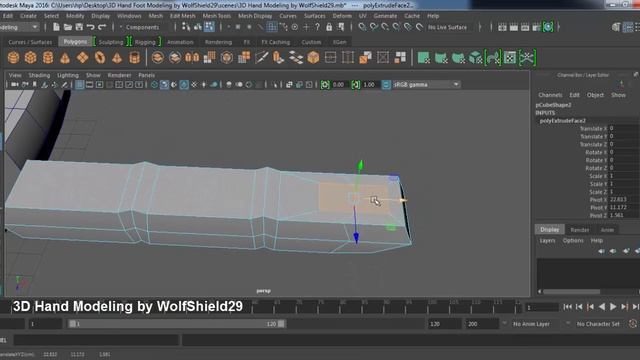Select the Render layer tab

pos(580,230)
